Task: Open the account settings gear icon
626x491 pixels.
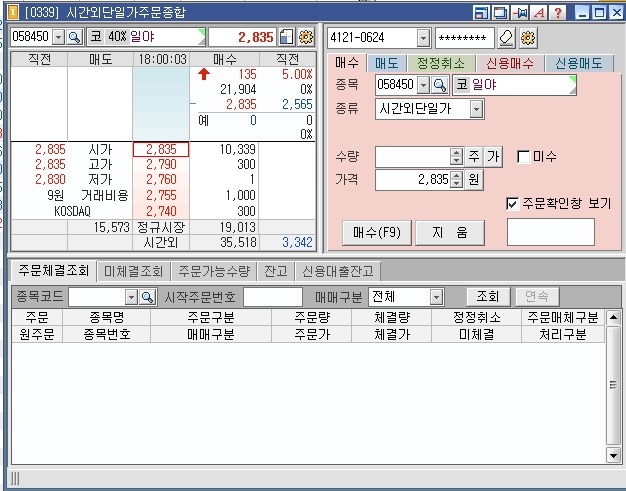Action: pos(528,38)
